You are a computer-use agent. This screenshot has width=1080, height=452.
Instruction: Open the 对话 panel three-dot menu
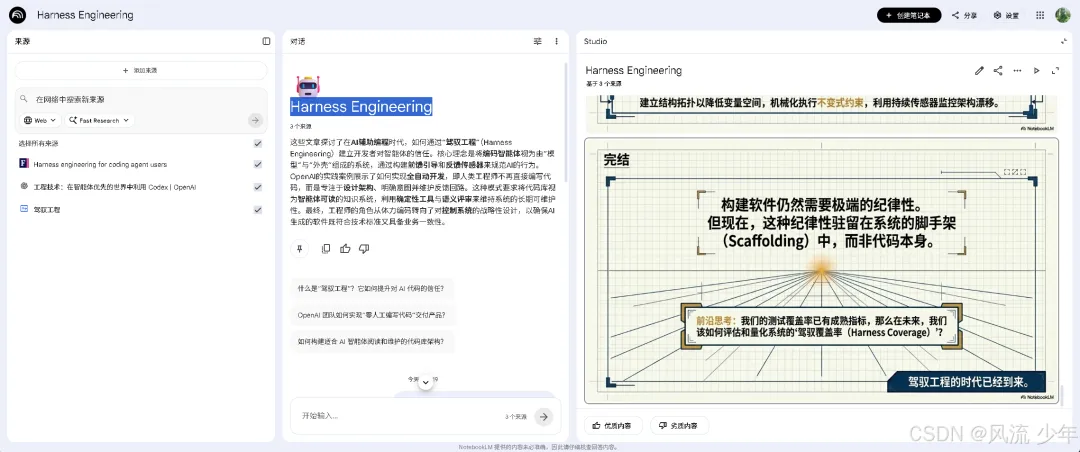click(x=557, y=41)
